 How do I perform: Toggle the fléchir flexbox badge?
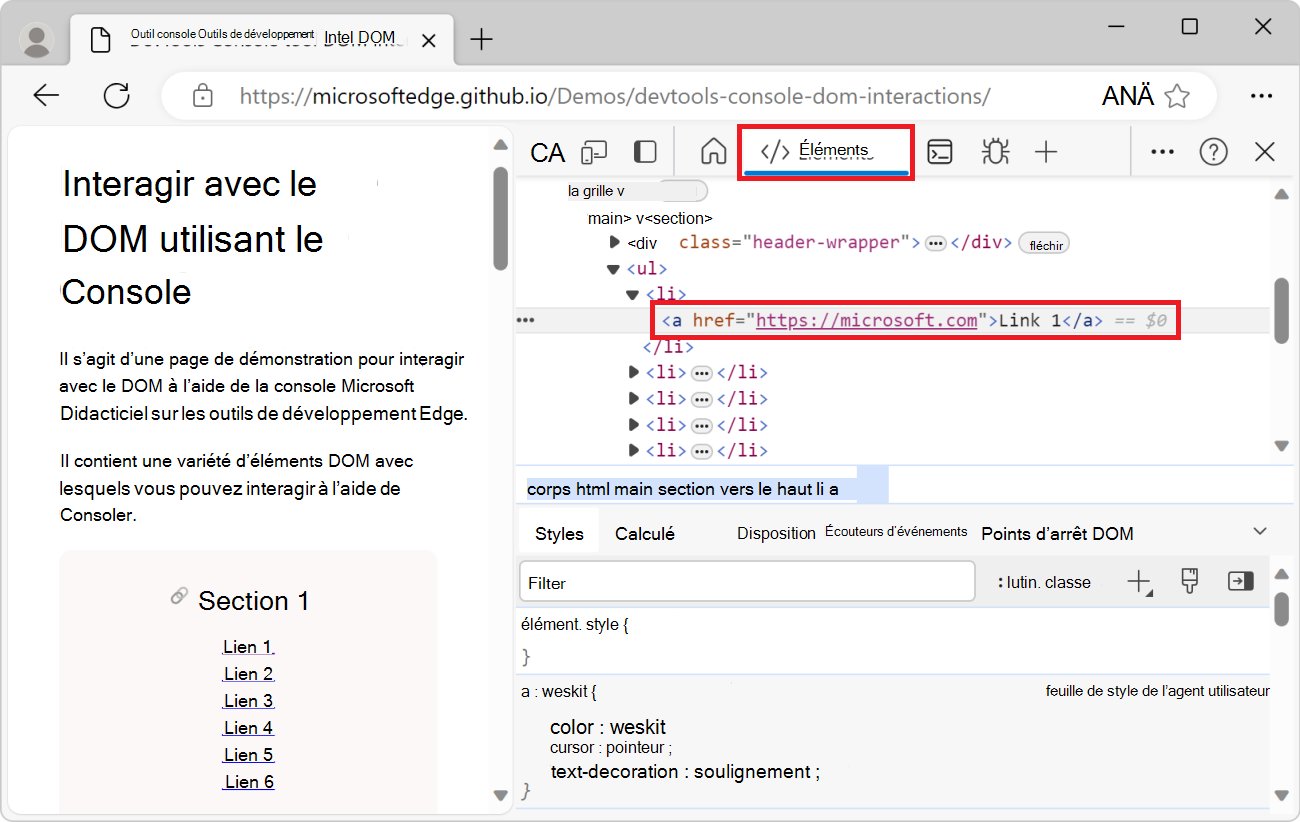pyautogui.click(x=1043, y=242)
